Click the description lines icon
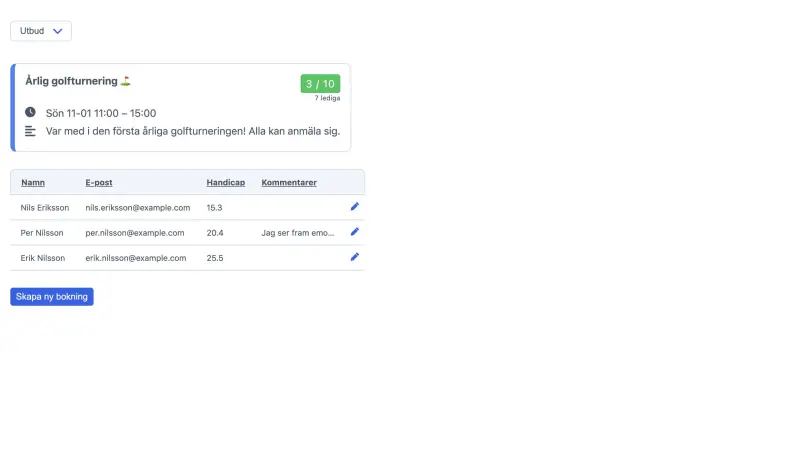This screenshot has width=800, height=452. [x=30, y=131]
